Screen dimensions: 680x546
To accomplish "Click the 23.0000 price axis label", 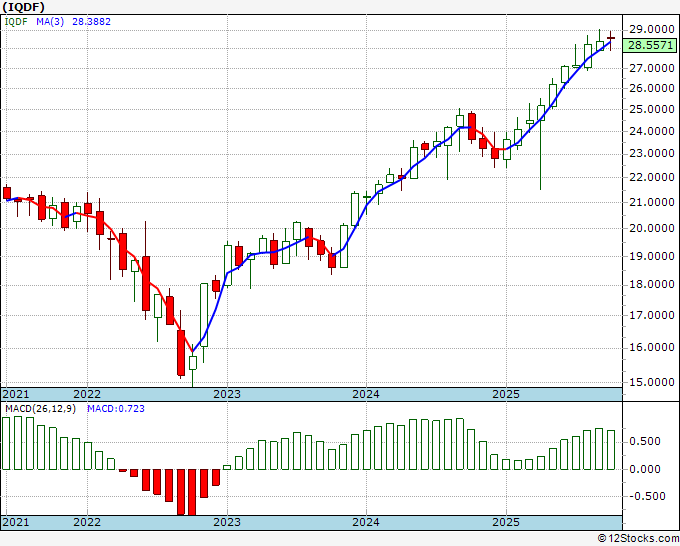I will point(652,154).
